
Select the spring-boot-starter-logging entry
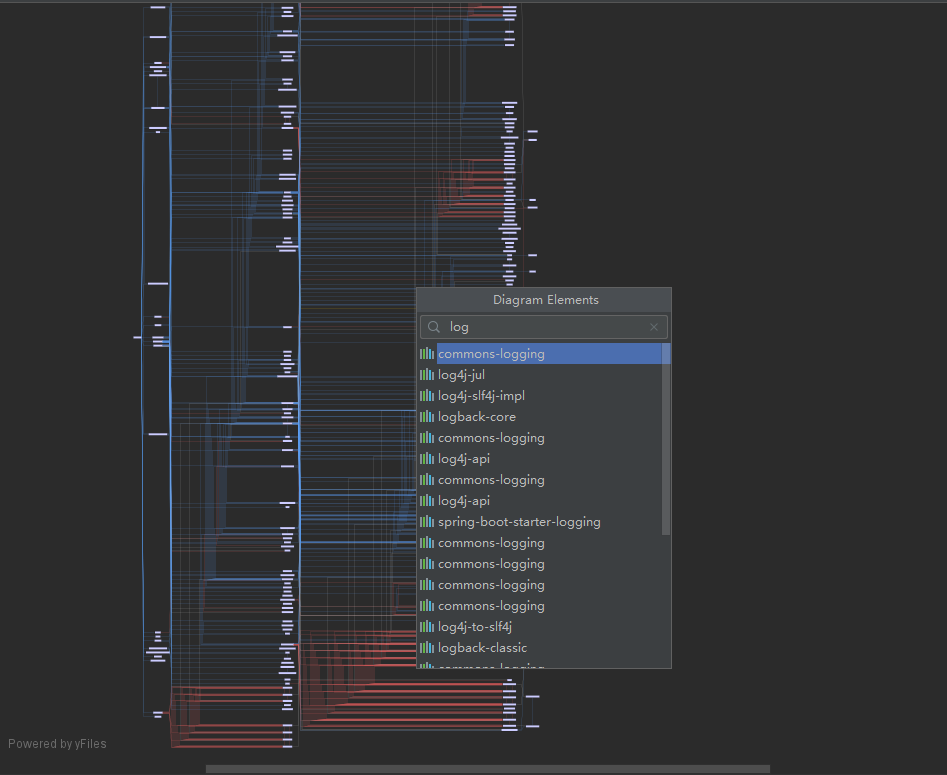(x=540, y=522)
